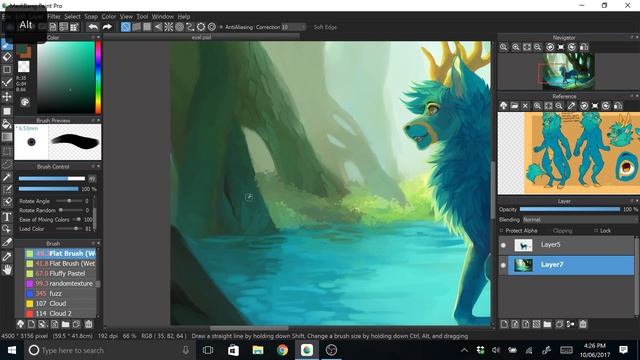640x360 pixels.
Task: Adjust the Rotate Angle slider
Action: click(x=69, y=201)
